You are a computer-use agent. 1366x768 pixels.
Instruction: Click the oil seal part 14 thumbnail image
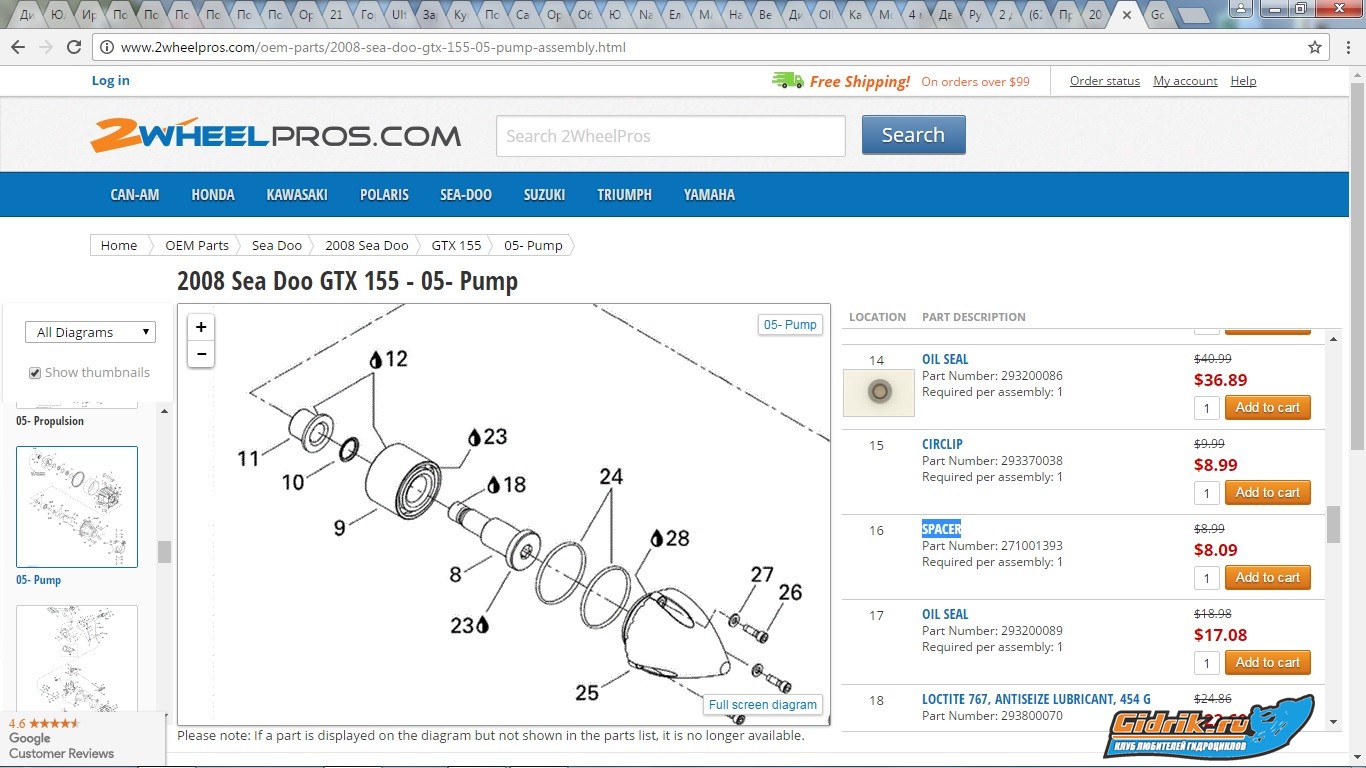[x=879, y=392]
